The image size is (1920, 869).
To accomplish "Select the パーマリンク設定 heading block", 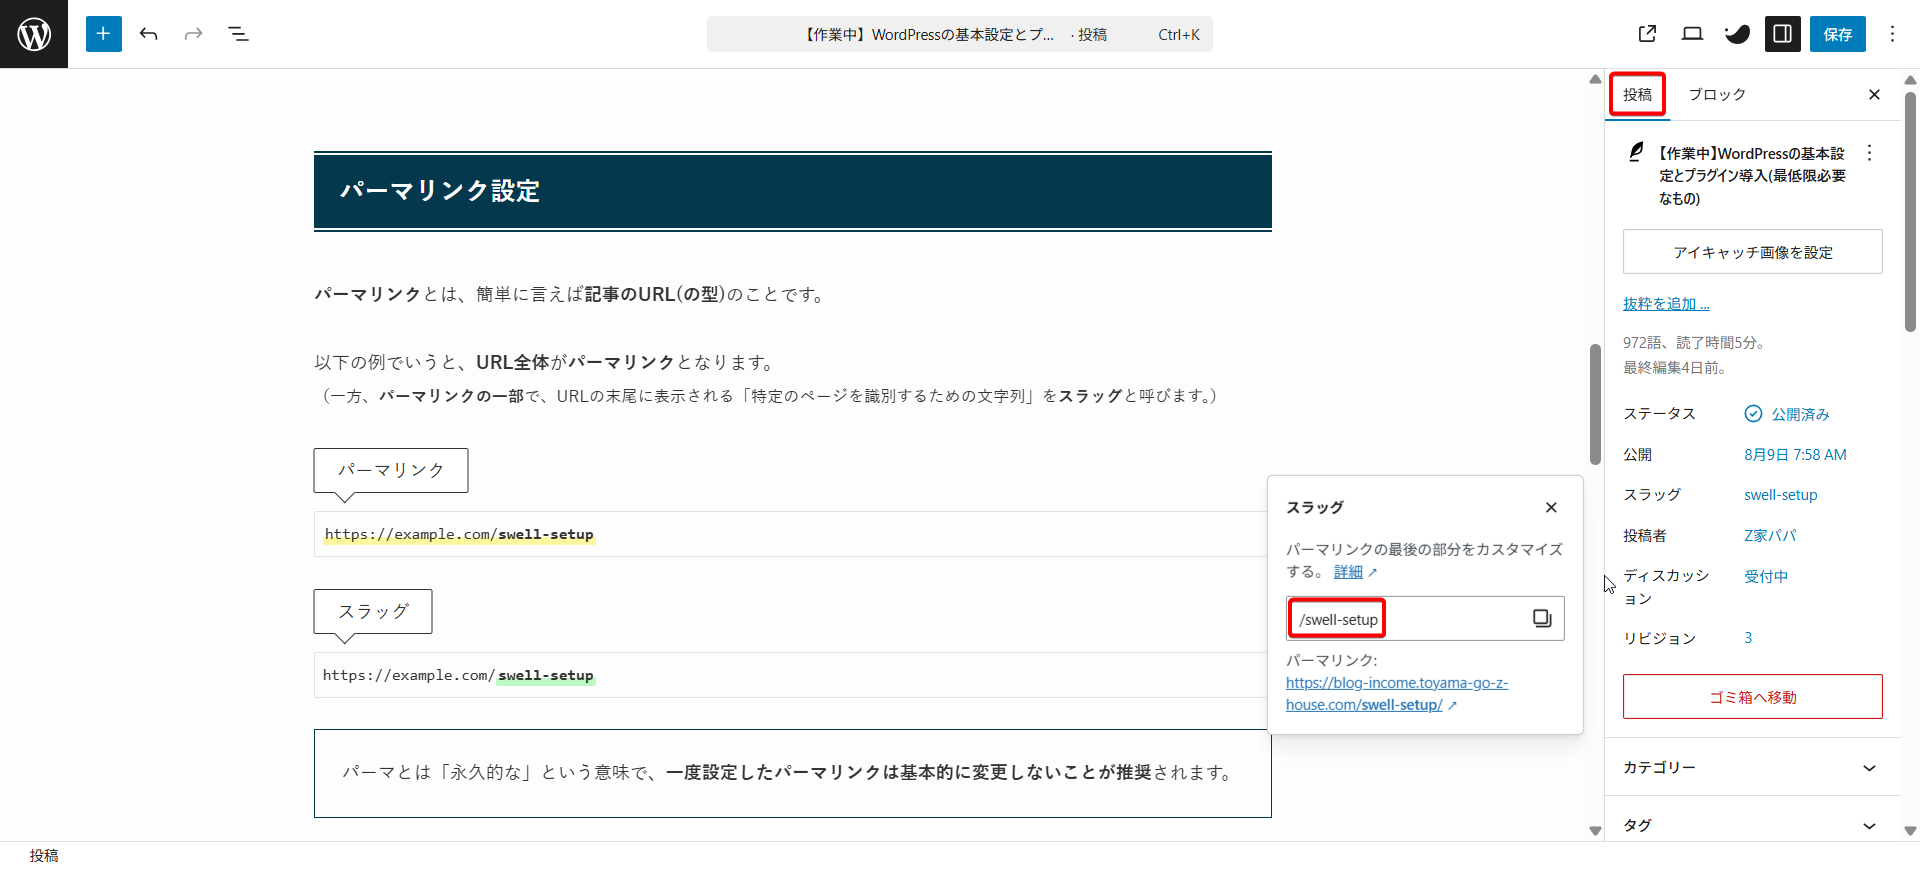I will tap(792, 191).
